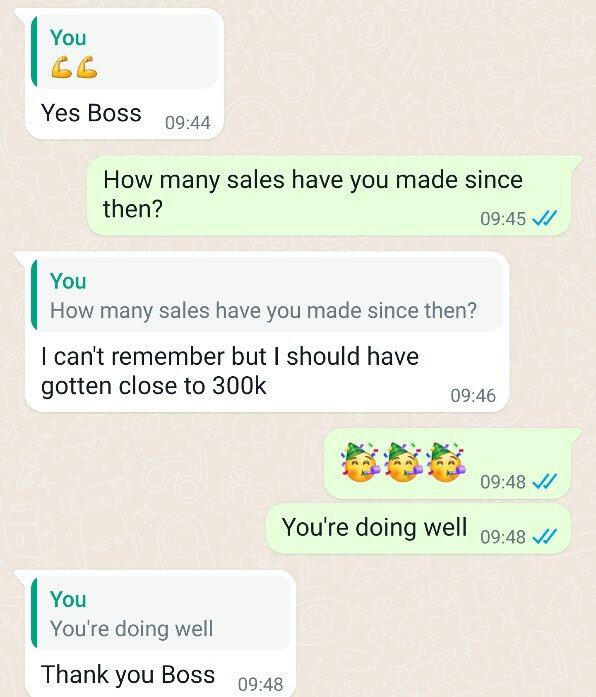Viewport: 596px width, 697px height.
Task: Tap the quoted biceps message preview box
Action: tap(124, 51)
